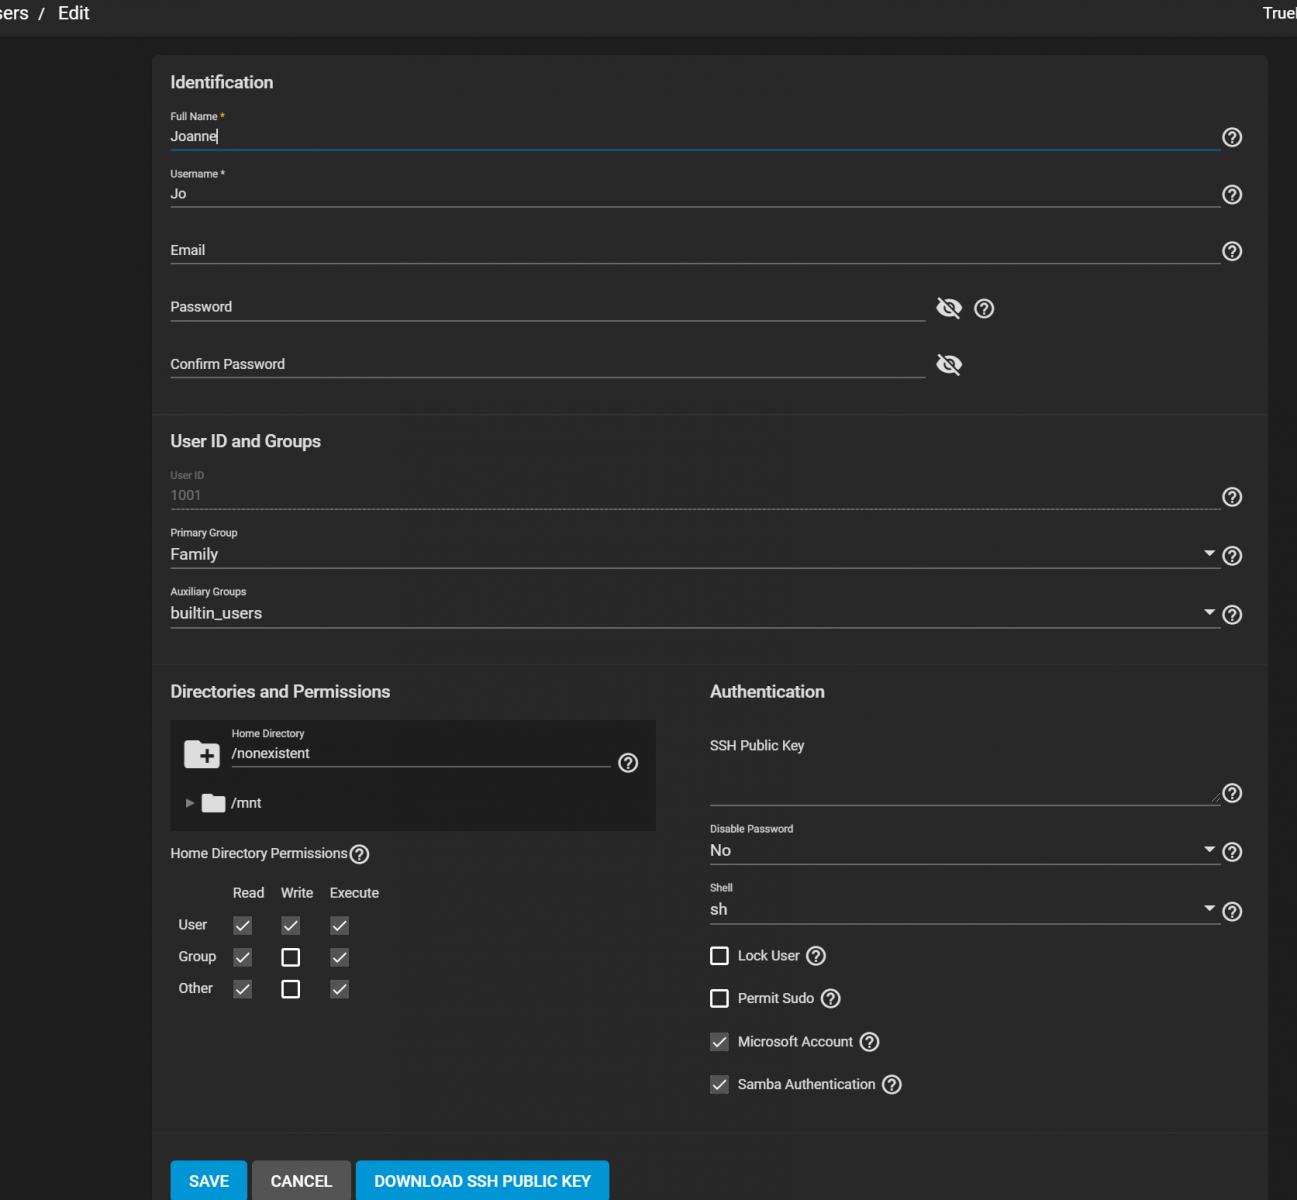1297x1200 pixels.
Task: Open help for Lock User
Action: click(816, 956)
